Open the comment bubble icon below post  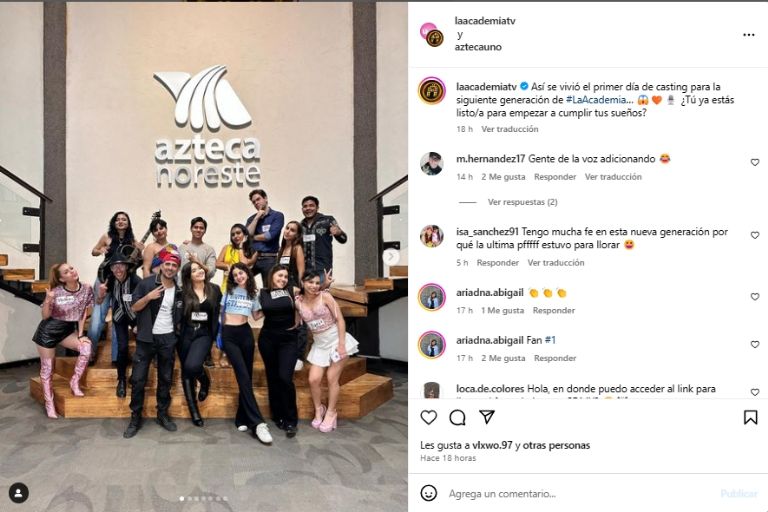(457, 417)
